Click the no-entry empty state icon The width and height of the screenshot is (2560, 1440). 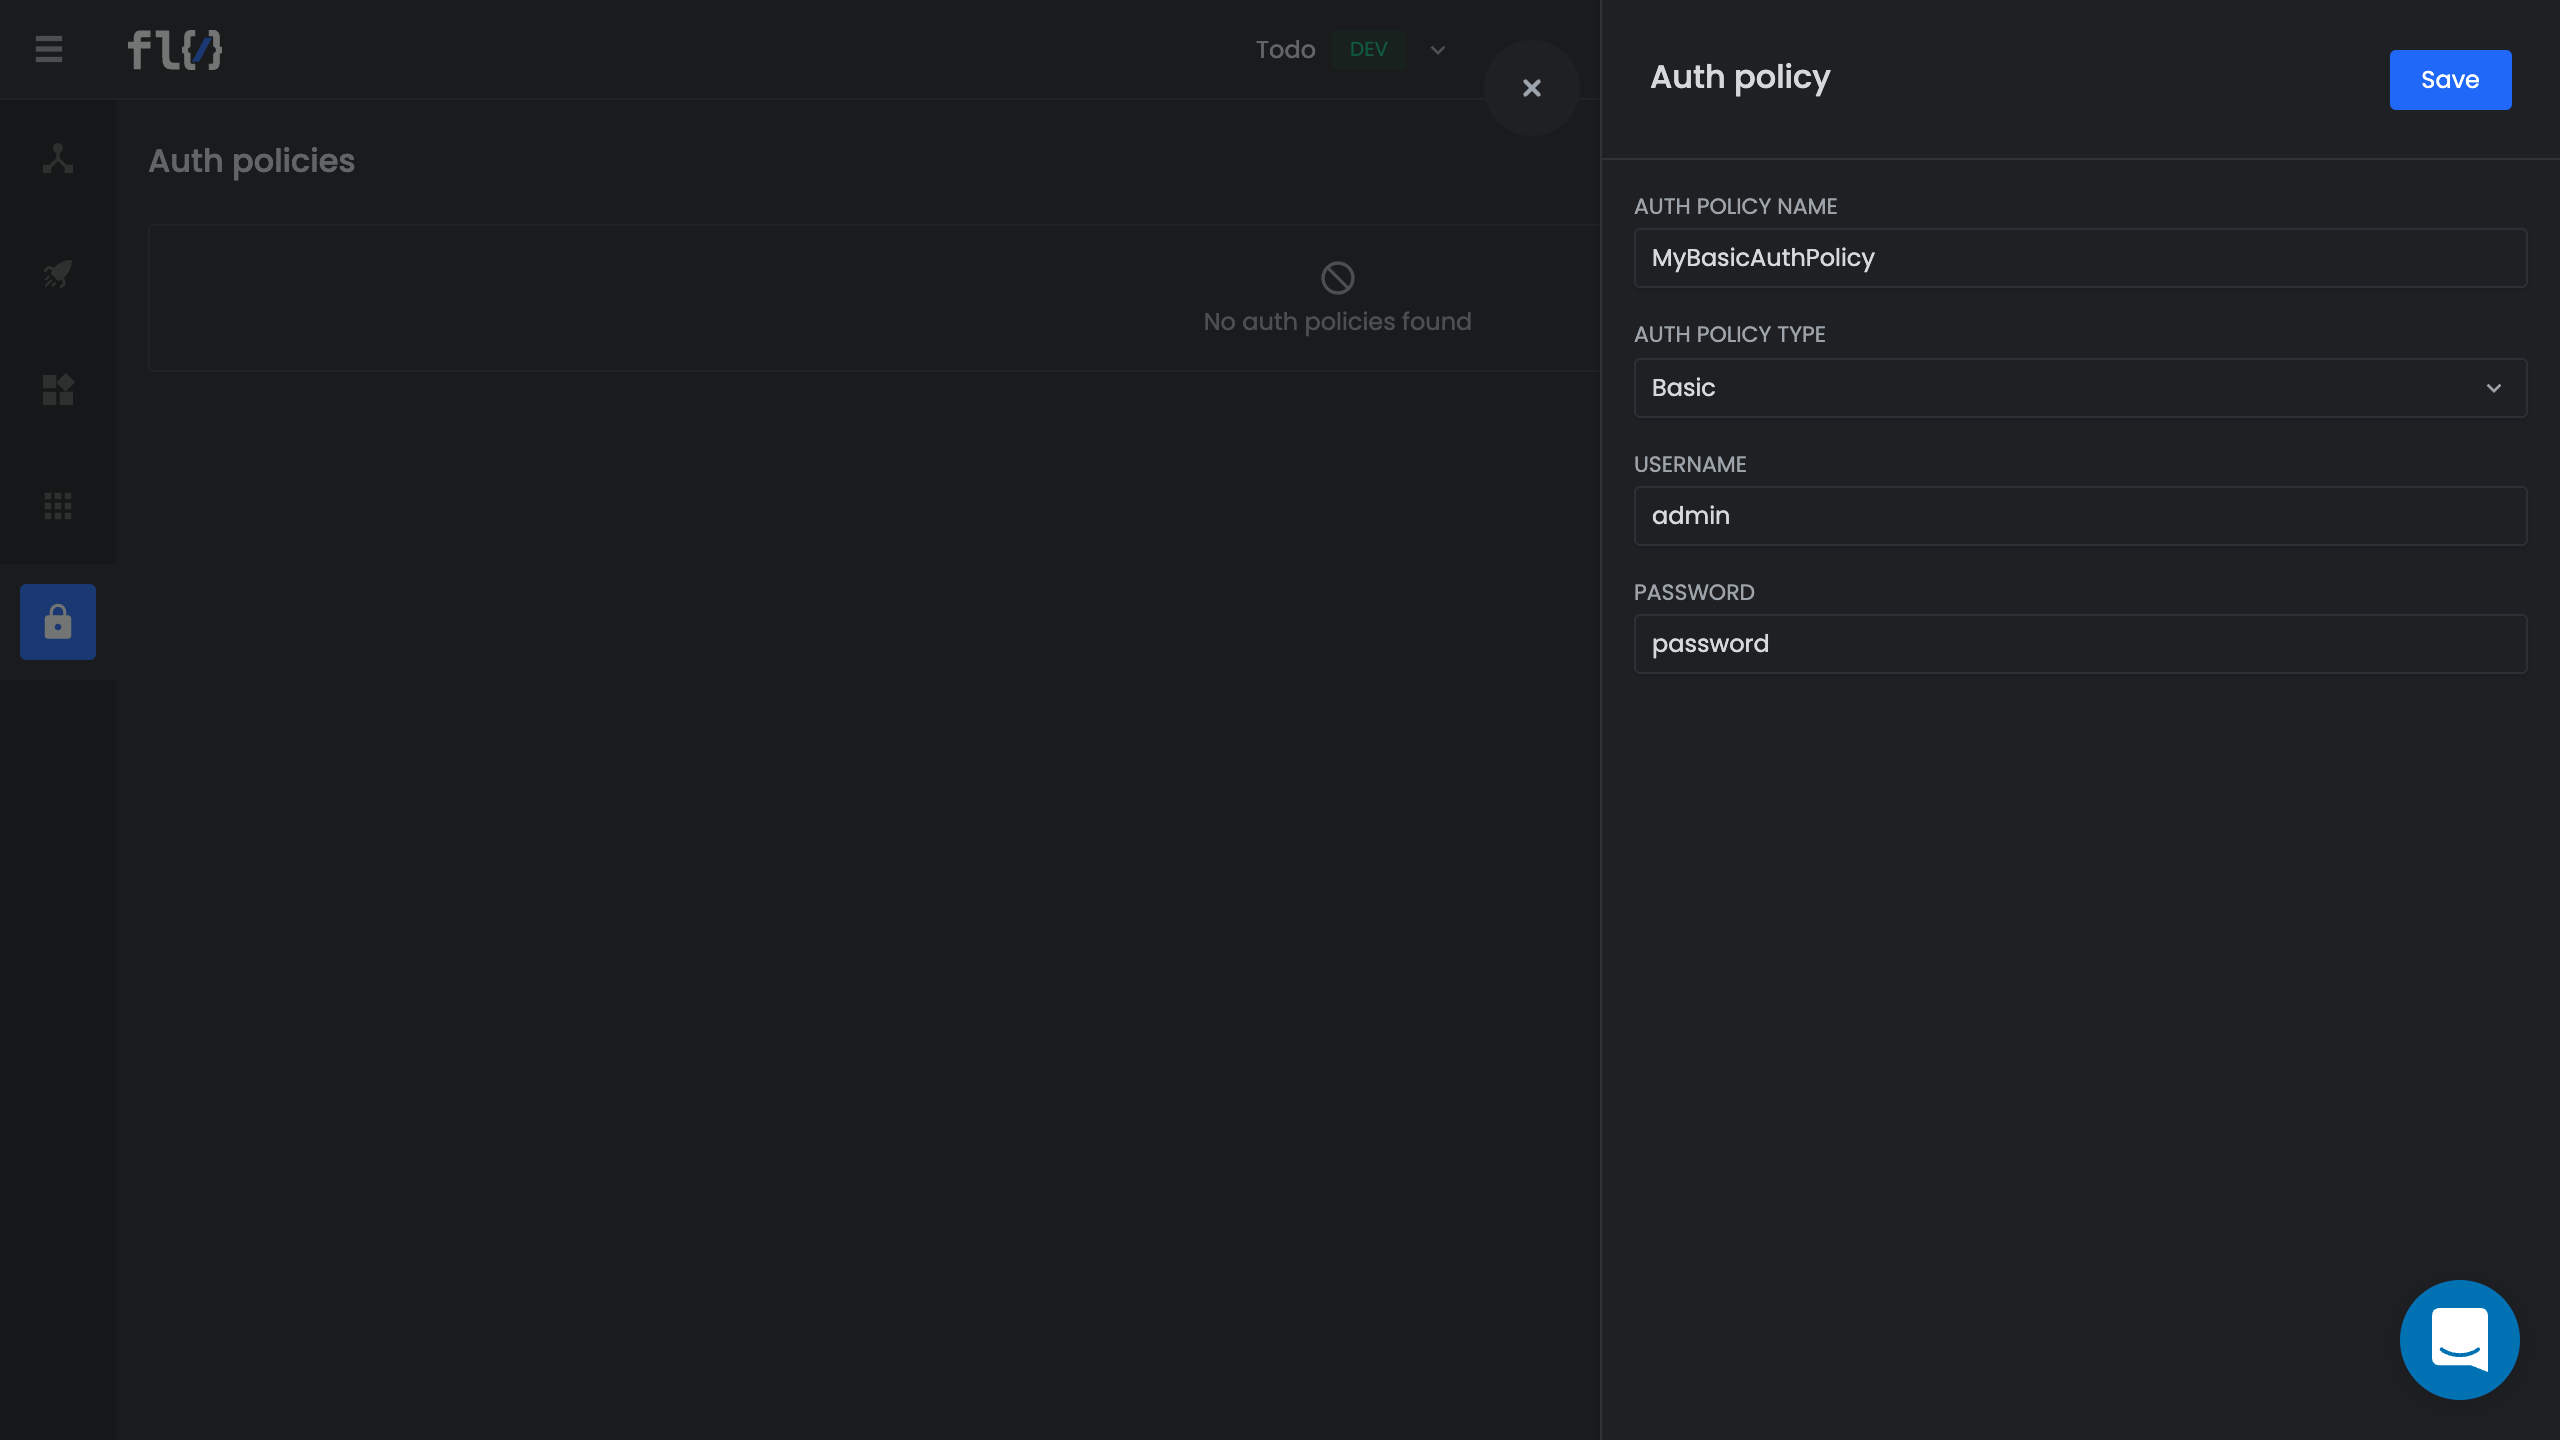click(x=1337, y=277)
